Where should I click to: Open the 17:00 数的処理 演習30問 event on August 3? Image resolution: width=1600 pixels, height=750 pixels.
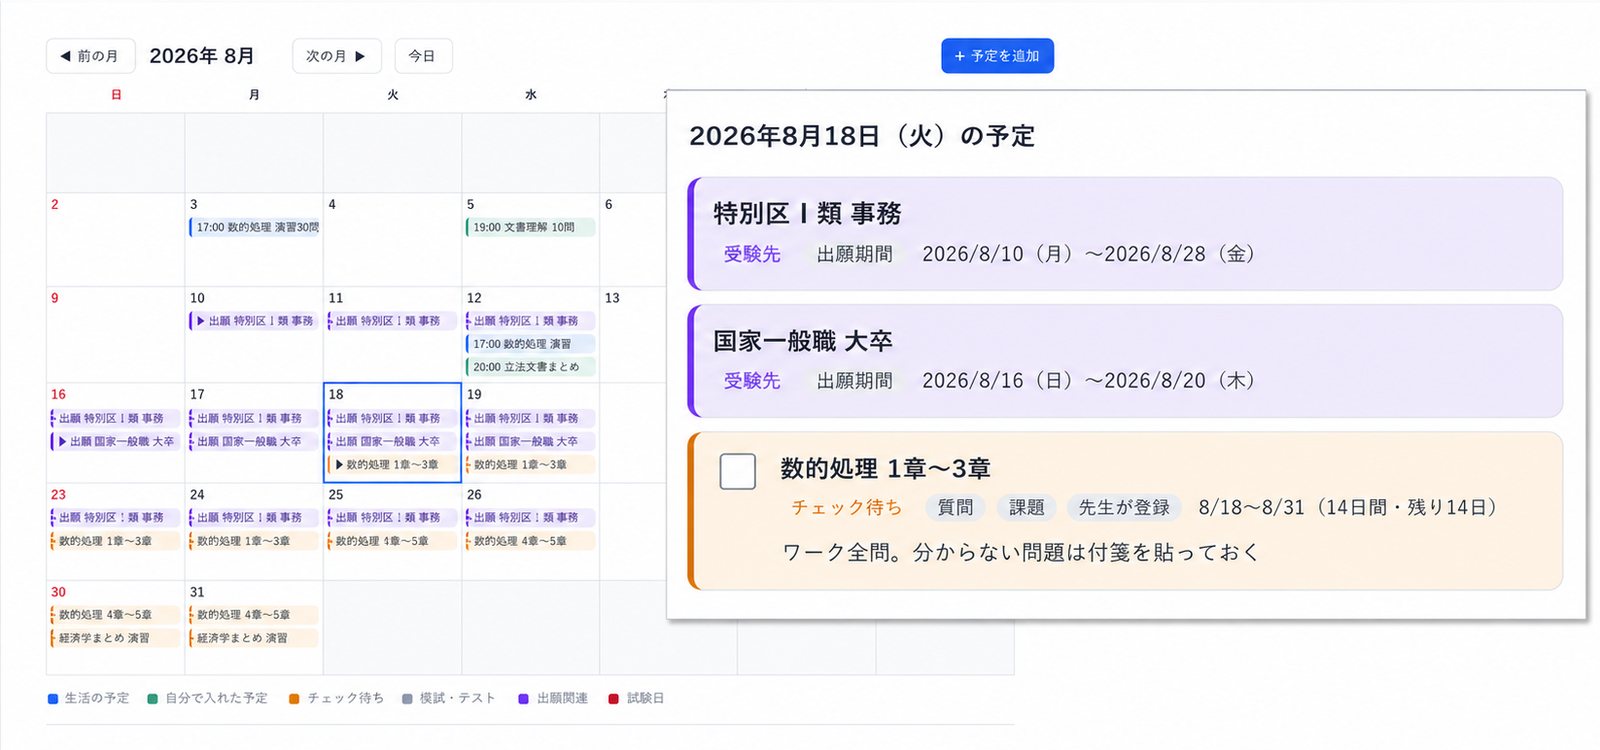[254, 227]
